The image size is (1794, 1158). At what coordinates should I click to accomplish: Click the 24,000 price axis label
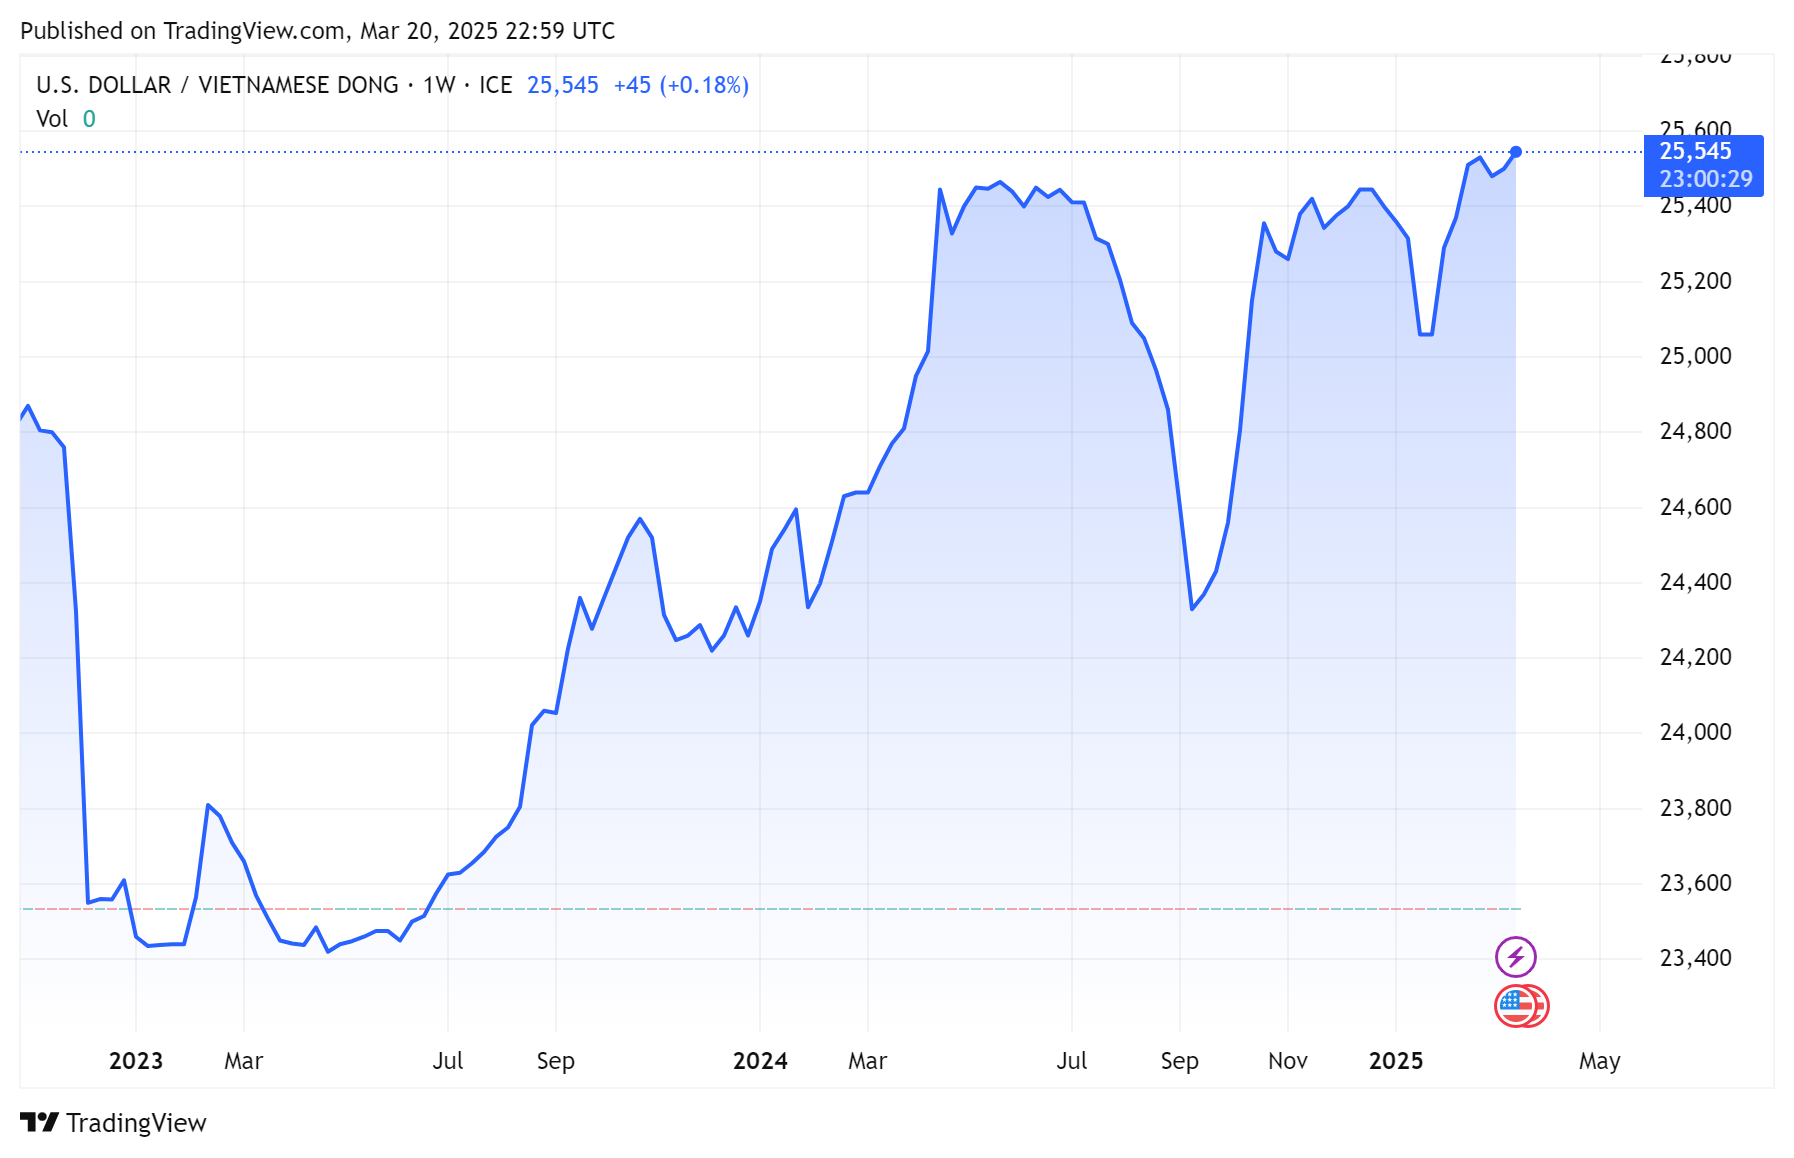coord(1695,732)
